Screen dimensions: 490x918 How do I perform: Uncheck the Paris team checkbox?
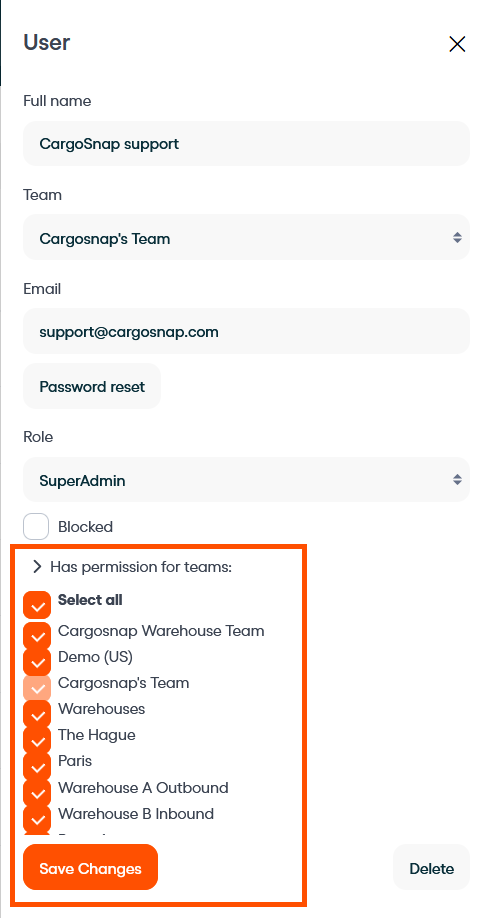[37, 765]
